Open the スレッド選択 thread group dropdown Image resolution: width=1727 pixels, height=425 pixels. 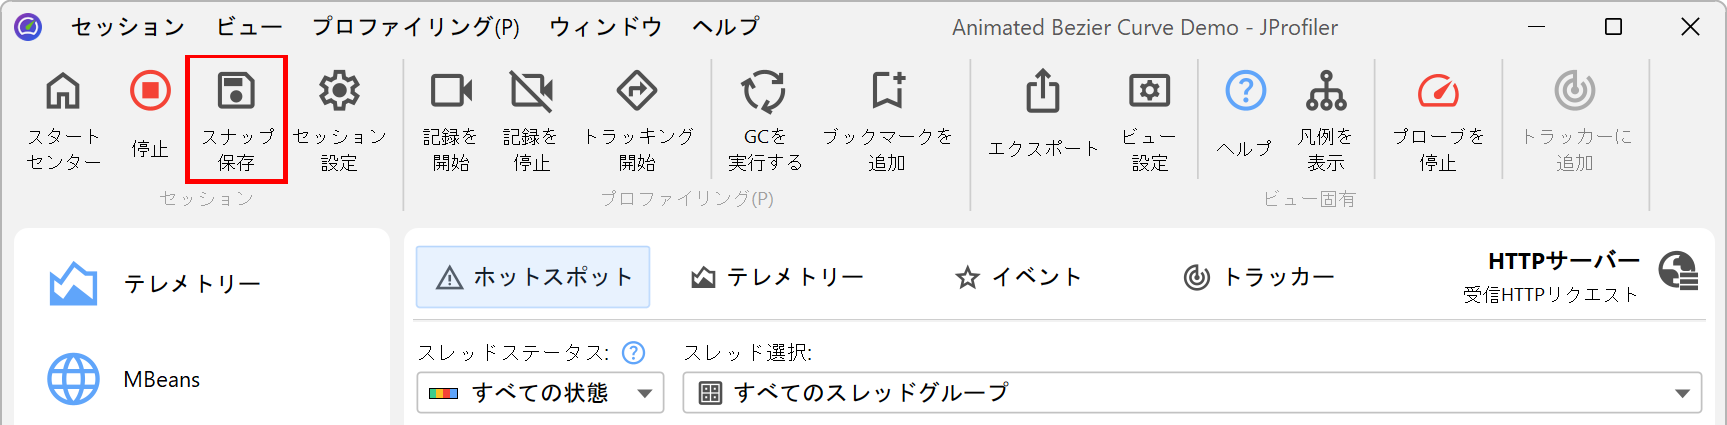[1191, 393]
